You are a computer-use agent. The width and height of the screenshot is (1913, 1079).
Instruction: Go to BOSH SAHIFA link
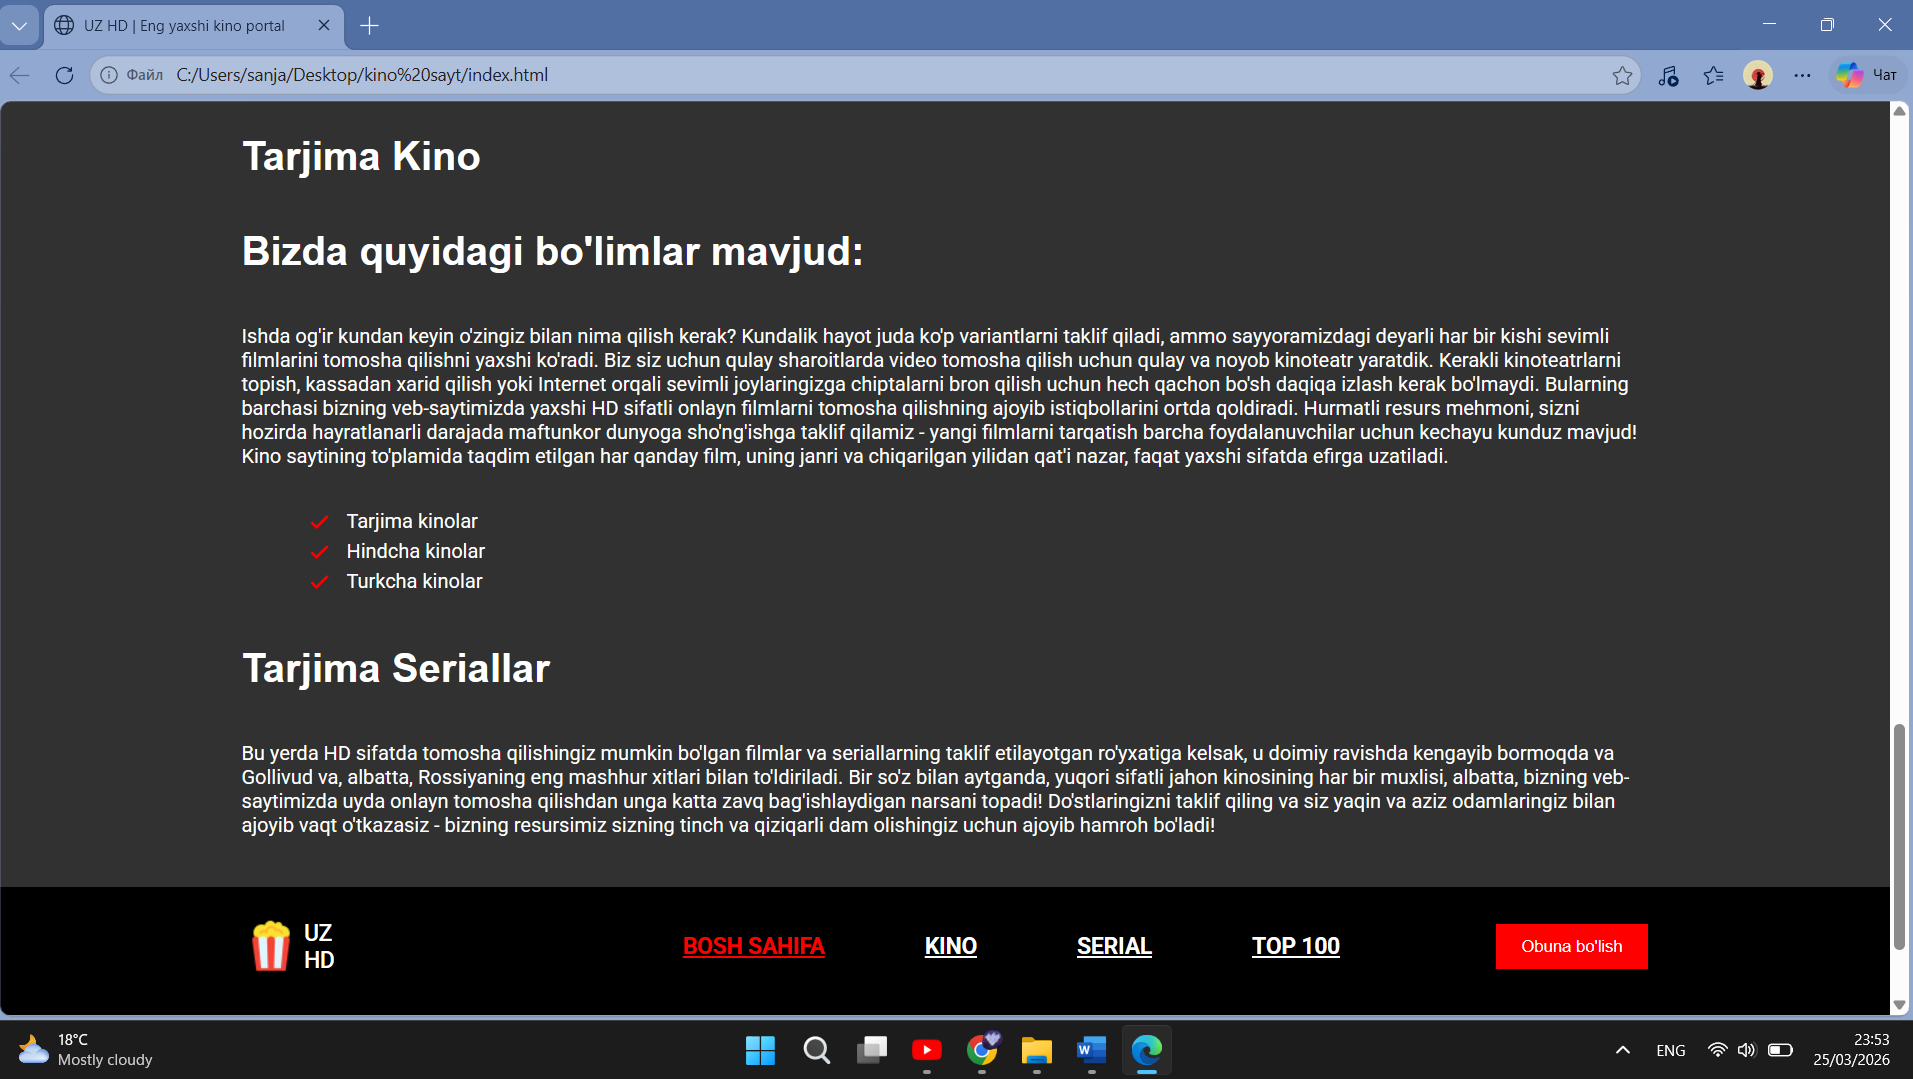tap(753, 946)
